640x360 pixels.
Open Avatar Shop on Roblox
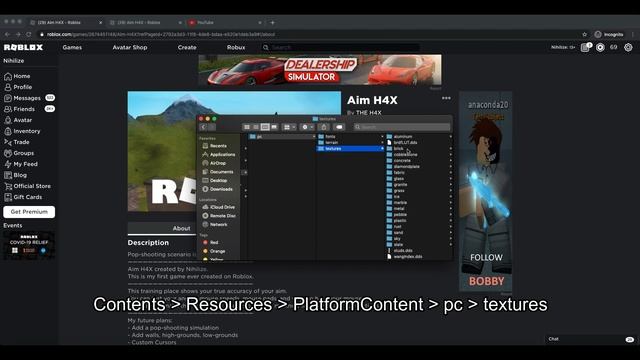click(x=130, y=47)
